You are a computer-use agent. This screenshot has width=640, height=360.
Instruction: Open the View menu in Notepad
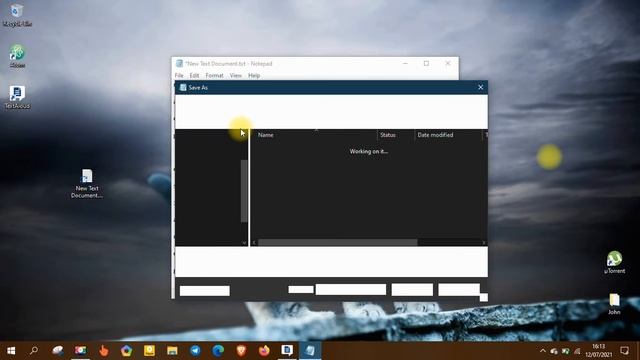[x=236, y=76]
